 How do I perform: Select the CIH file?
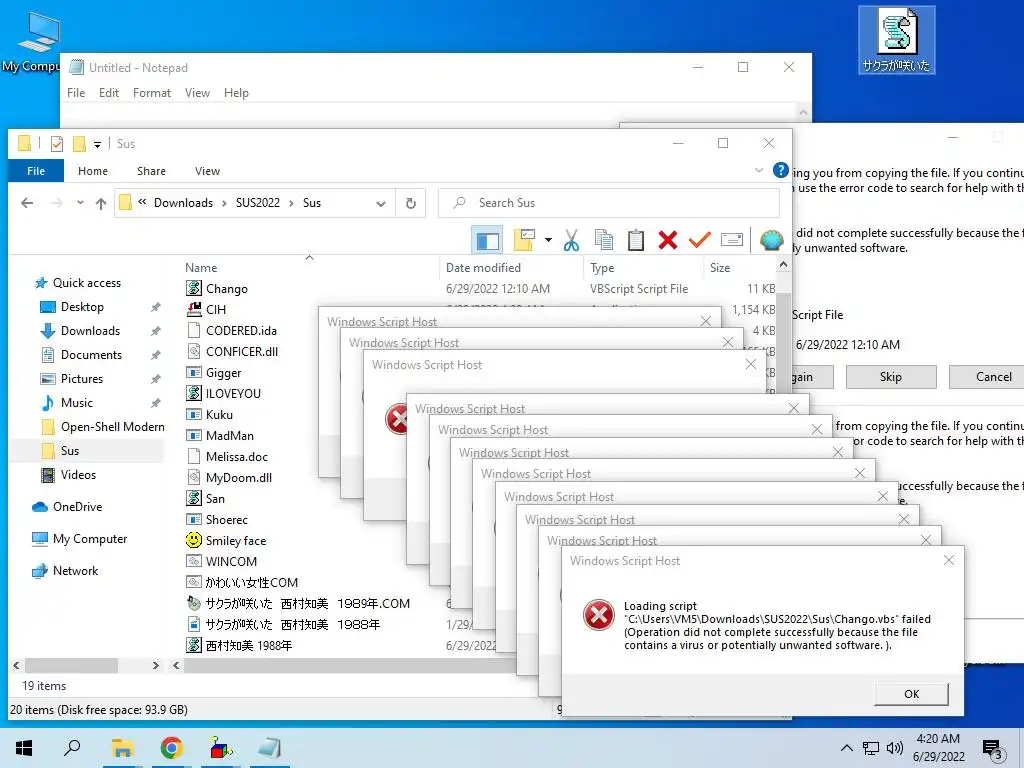(216, 310)
